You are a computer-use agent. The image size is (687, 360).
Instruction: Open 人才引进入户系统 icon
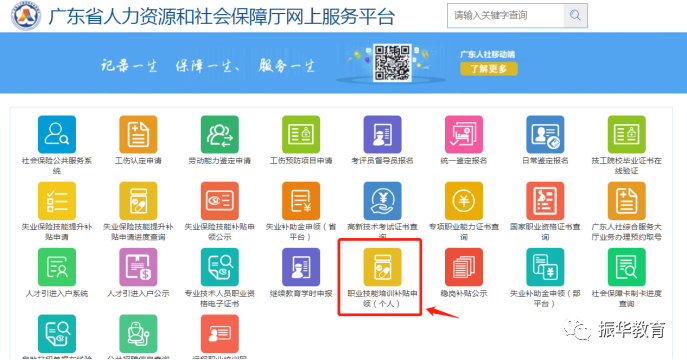click(x=57, y=267)
